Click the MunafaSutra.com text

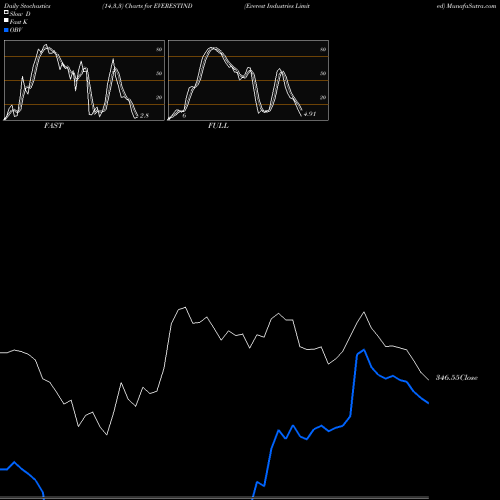(471, 6)
